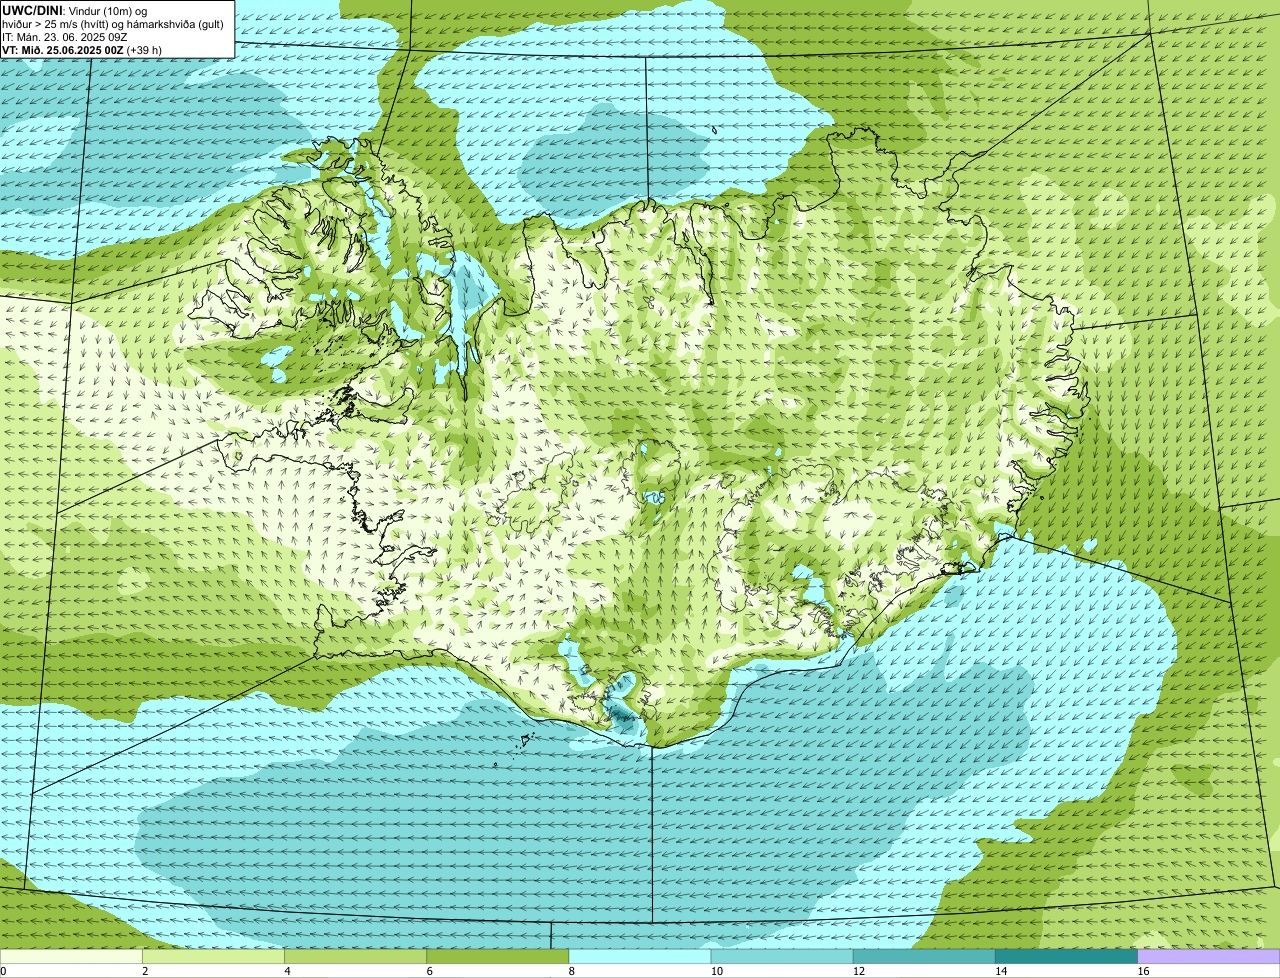Viewport: 1280px width, 978px height.
Task: Select the legend scale label "8"
Action: pyautogui.click(x=572, y=971)
